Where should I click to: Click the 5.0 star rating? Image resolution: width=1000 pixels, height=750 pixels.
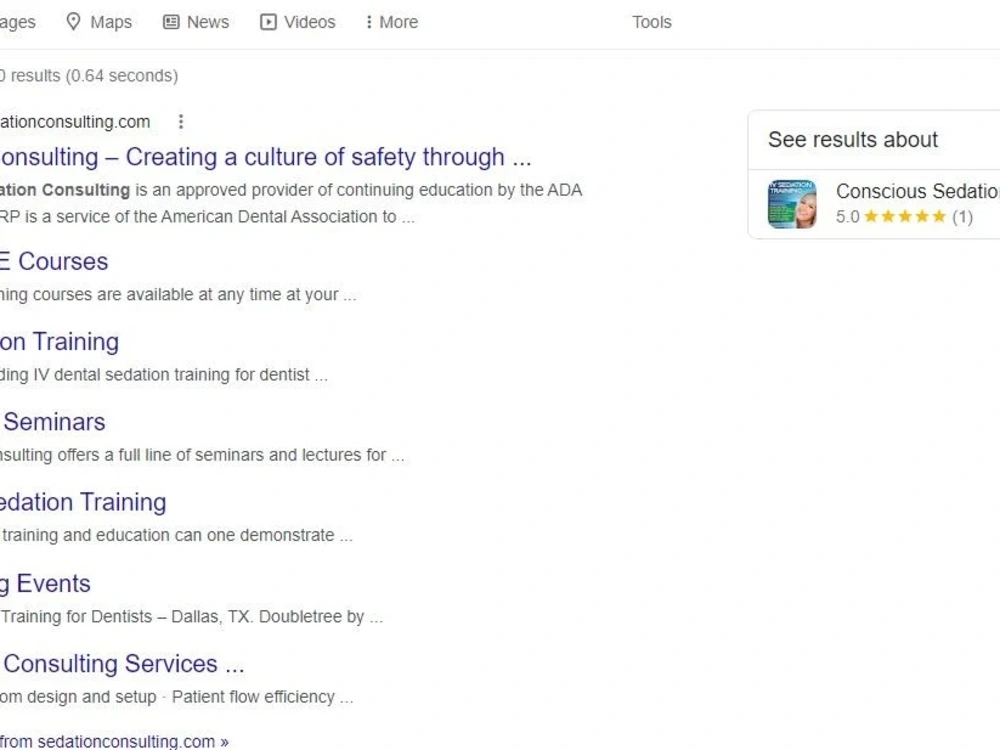pos(904,217)
